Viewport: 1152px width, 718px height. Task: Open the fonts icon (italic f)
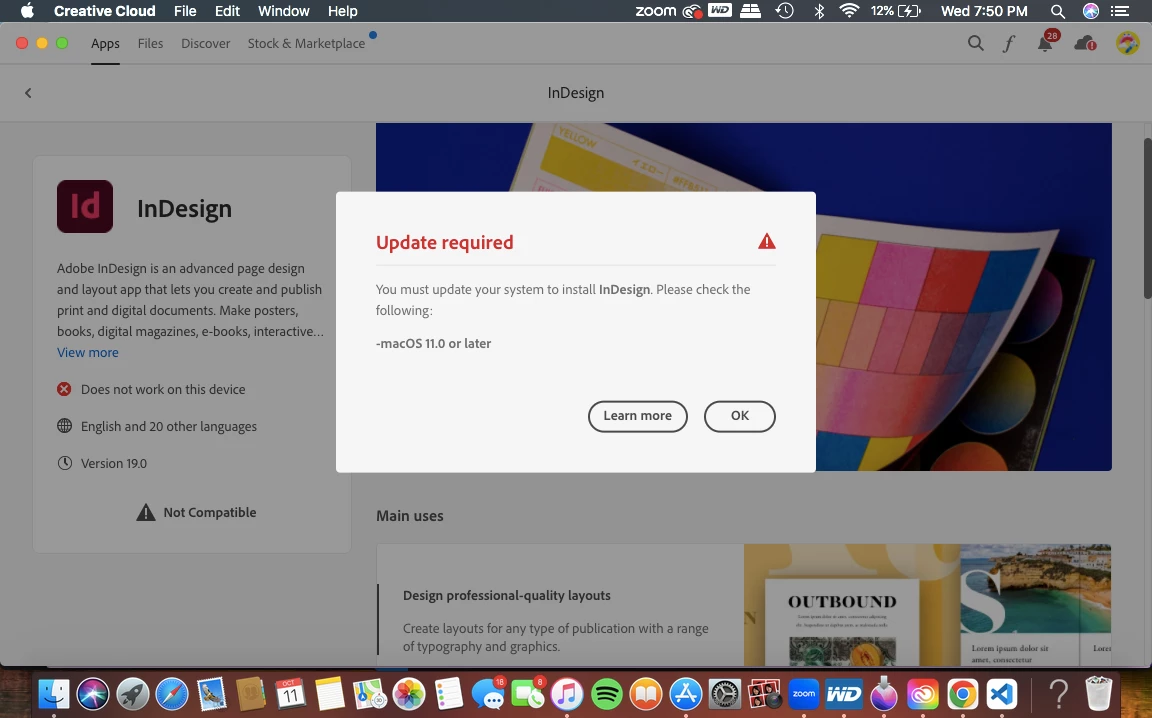point(1009,43)
